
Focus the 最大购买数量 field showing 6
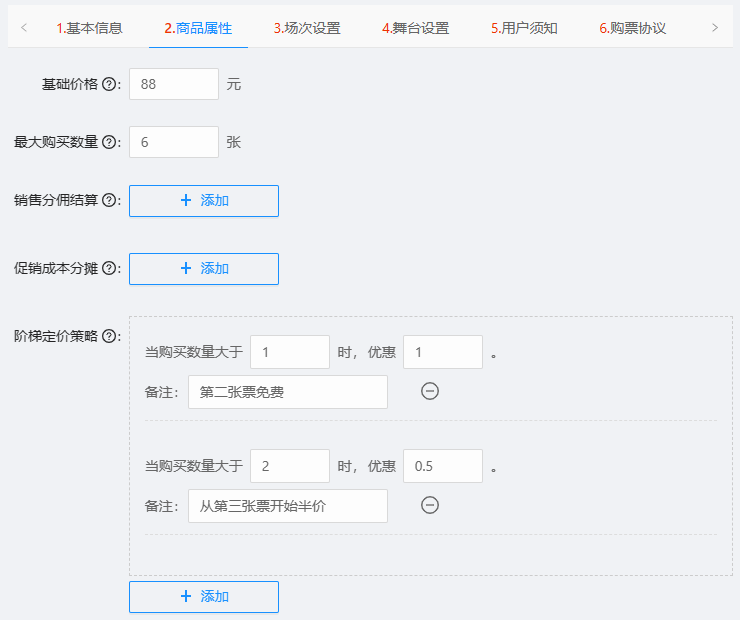[x=174, y=142]
